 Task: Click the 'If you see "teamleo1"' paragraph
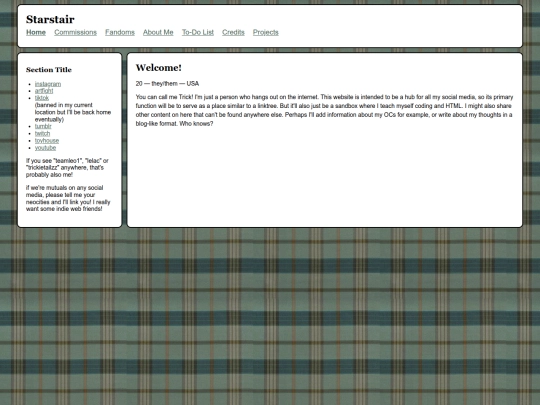pyautogui.click(x=67, y=168)
